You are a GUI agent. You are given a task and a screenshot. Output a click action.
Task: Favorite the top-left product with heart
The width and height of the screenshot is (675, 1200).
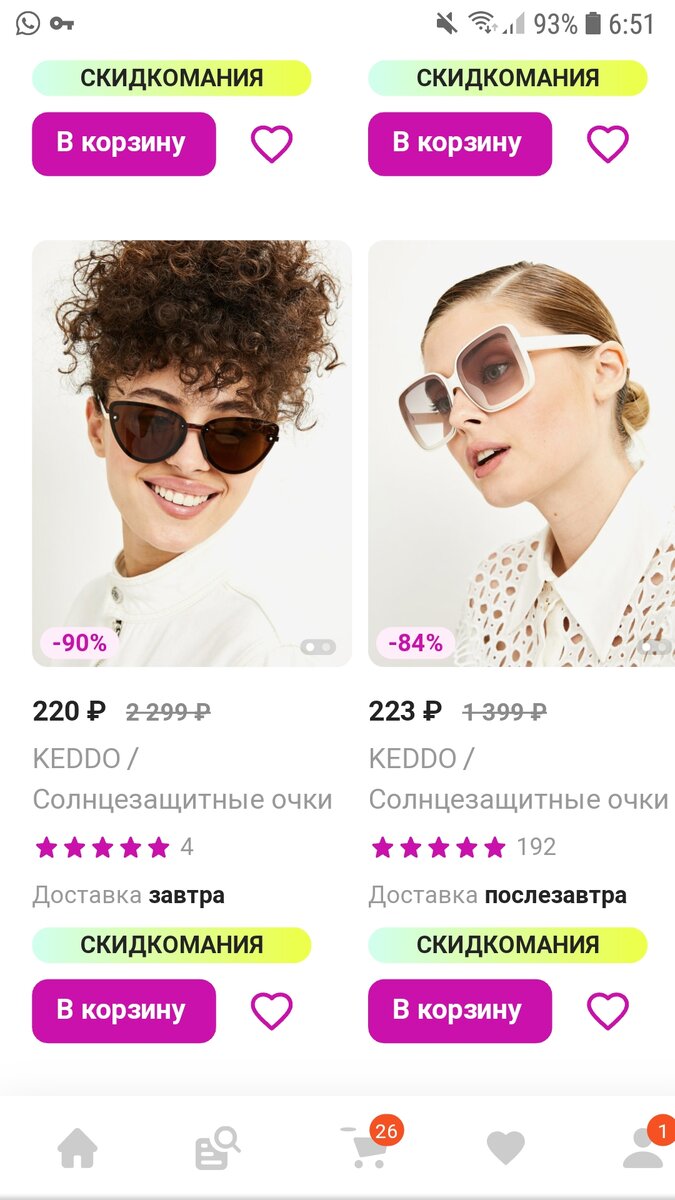pos(271,144)
